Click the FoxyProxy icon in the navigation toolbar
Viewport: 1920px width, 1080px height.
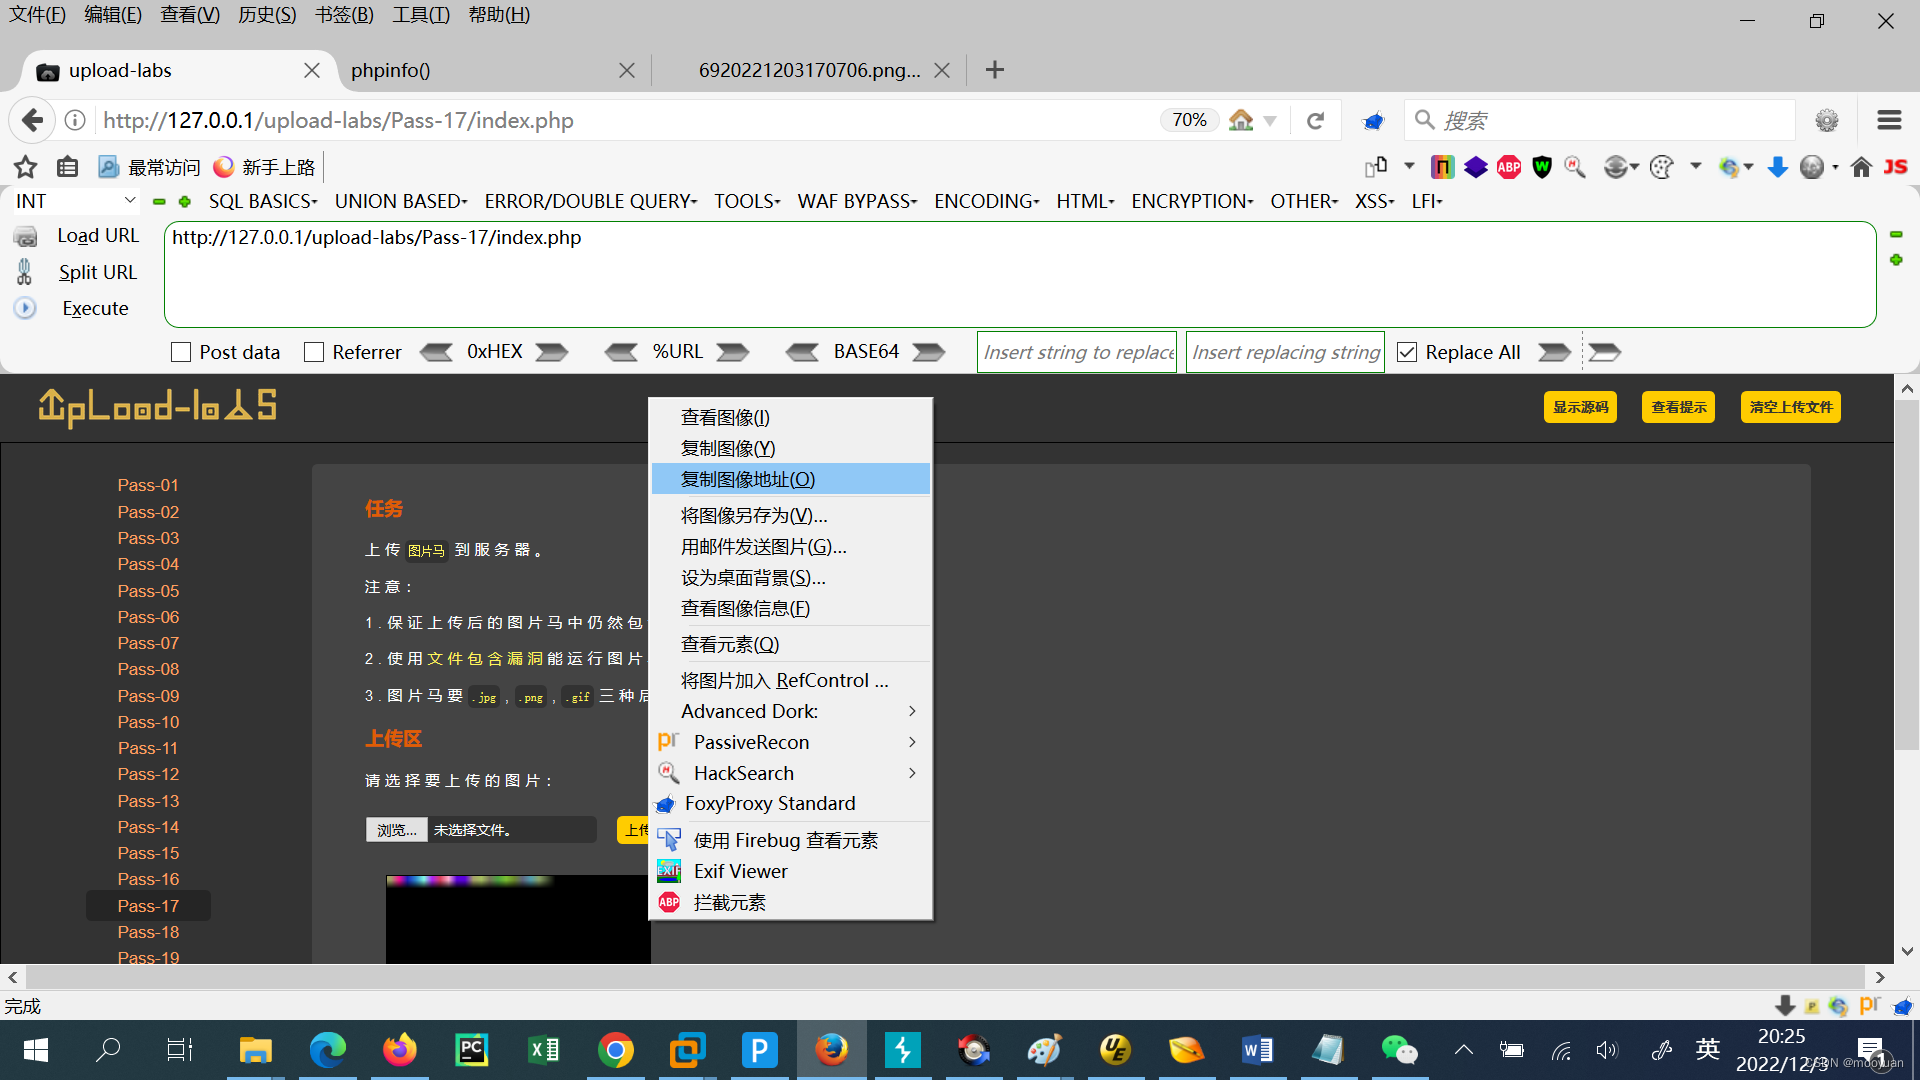click(x=1373, y=121)
